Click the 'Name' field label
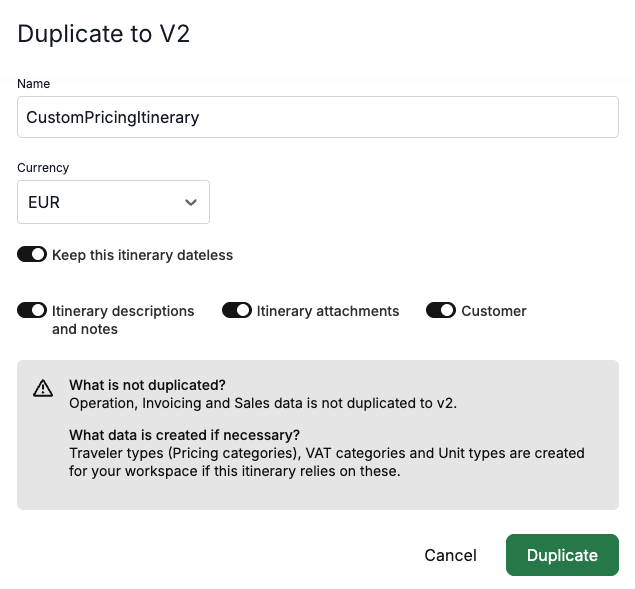Image resolution: width=635 pixels, height=589 pixels. [x=34, y=83]
